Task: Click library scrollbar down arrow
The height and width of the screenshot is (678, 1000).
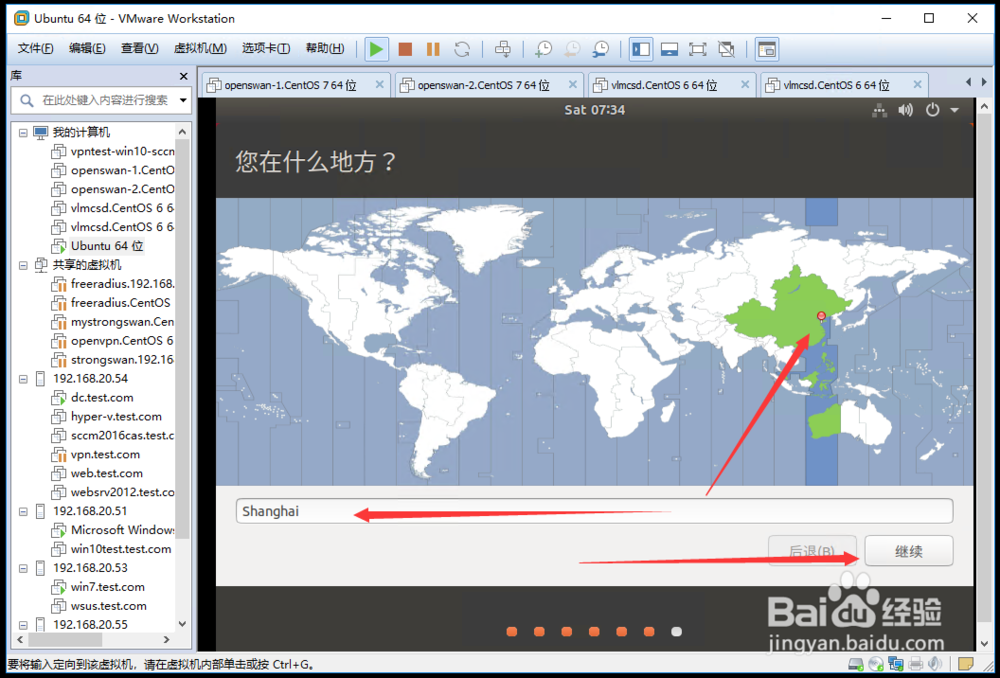Action: tap(182, 624)
